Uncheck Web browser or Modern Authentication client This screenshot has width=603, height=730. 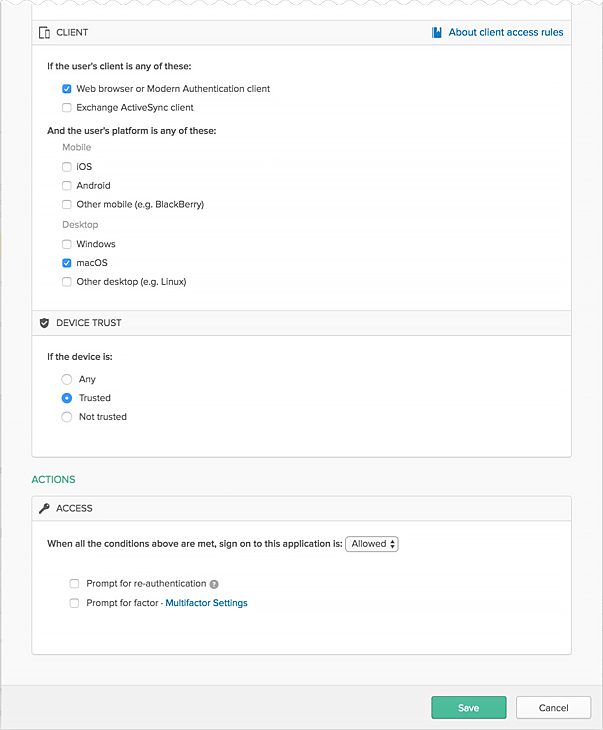click(x=67, y=89)
